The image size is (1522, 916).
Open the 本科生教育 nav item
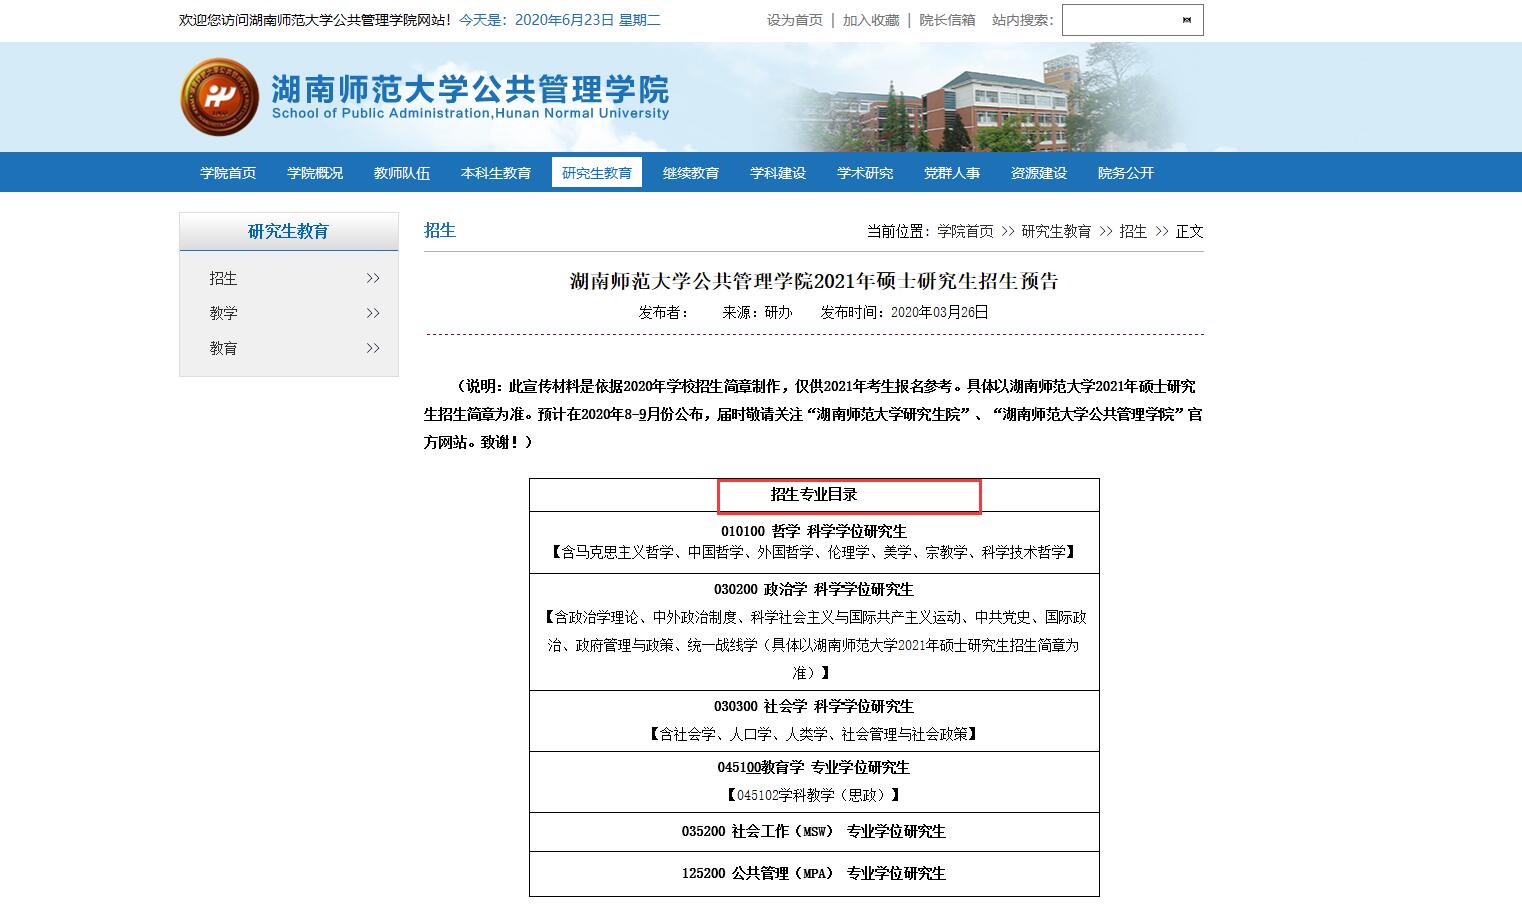(x=496, y=173)
